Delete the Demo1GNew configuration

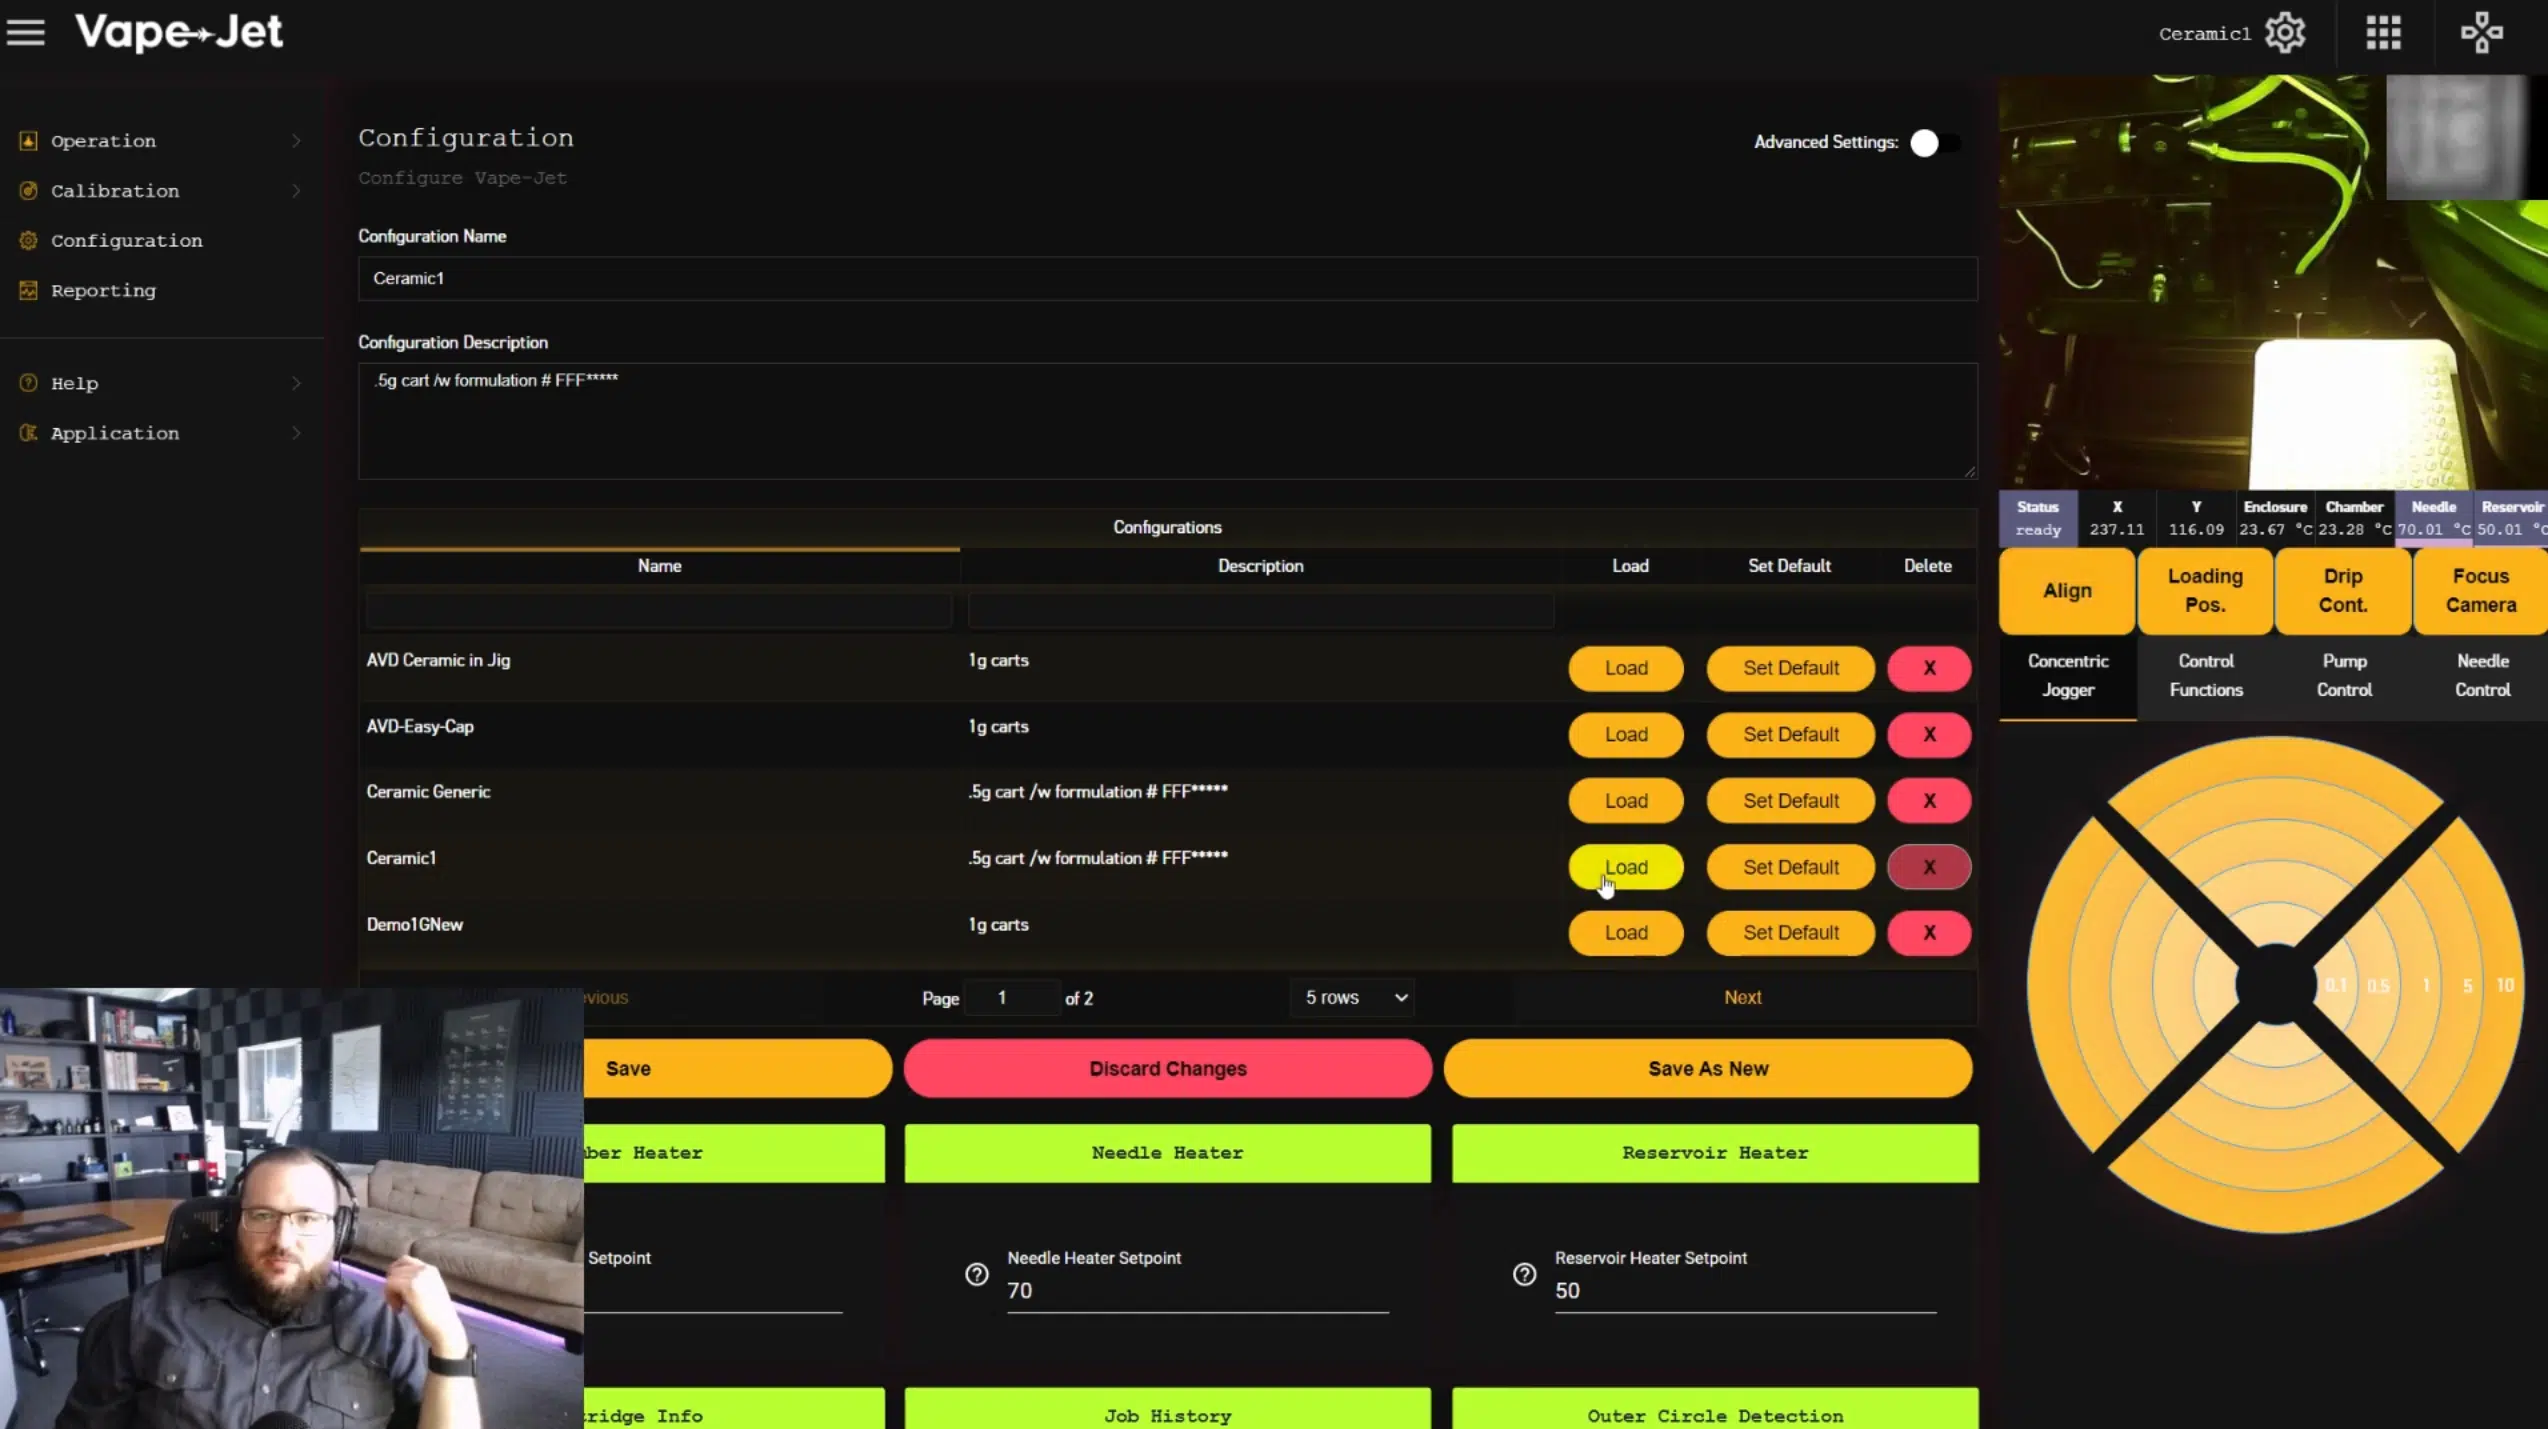point(1929,933)
